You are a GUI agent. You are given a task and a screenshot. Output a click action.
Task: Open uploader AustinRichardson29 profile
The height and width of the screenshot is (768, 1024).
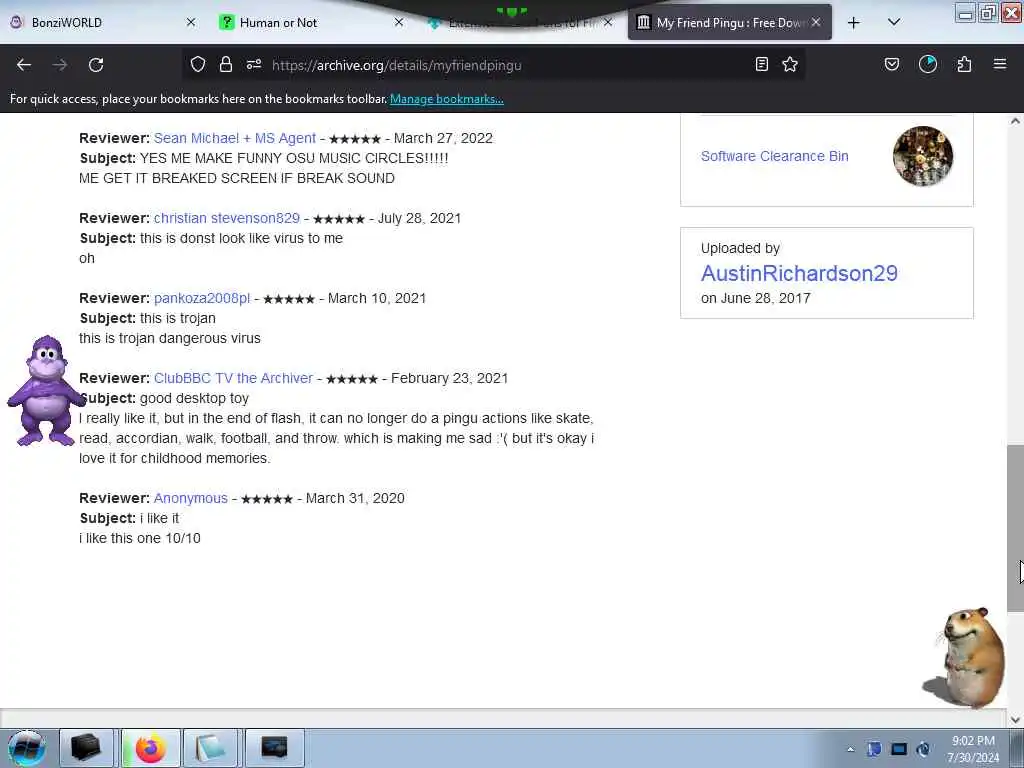(x=799, y=273)
